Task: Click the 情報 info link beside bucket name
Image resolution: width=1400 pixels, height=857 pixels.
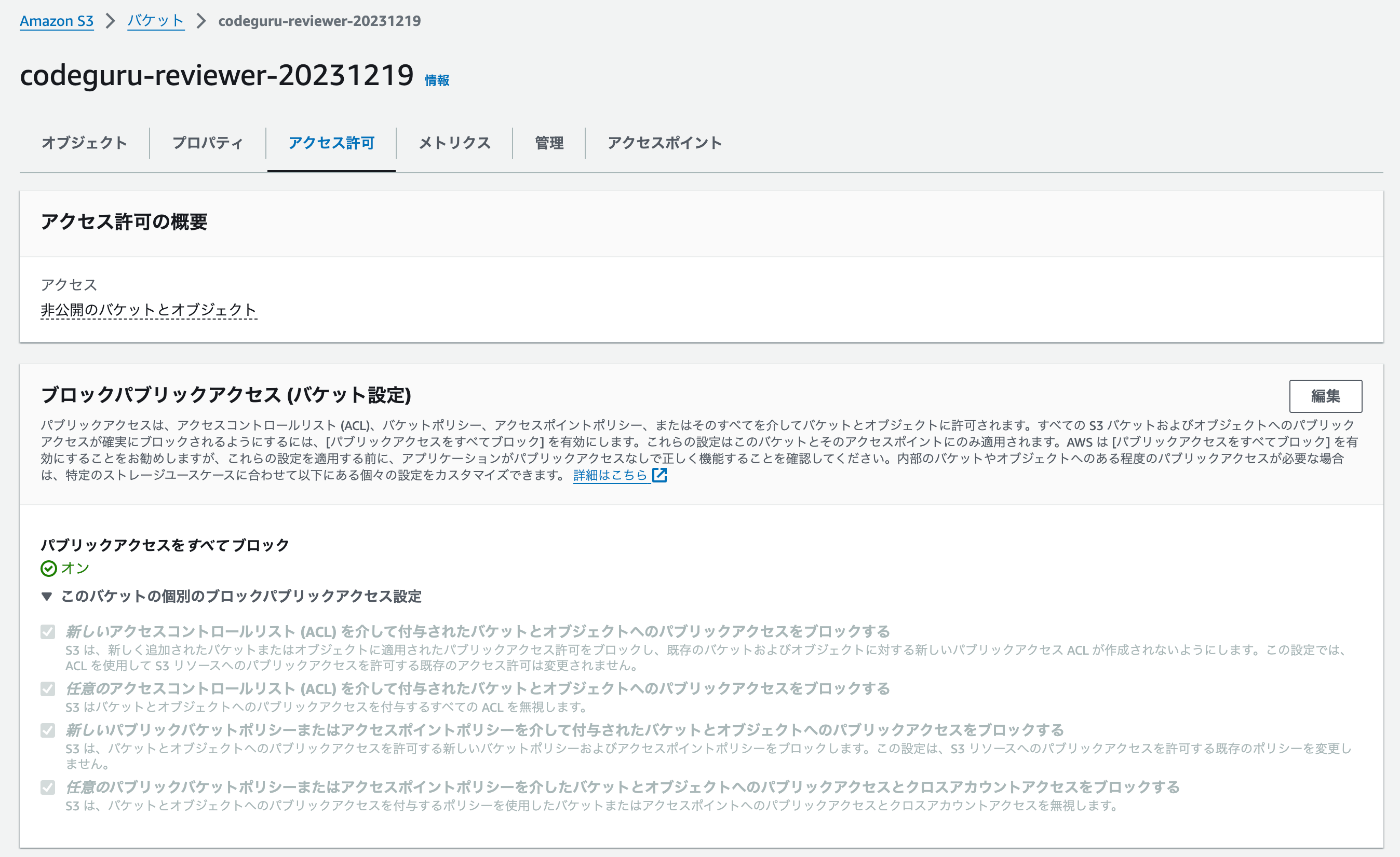Action: pyautogui.click(x=437, y=80)
